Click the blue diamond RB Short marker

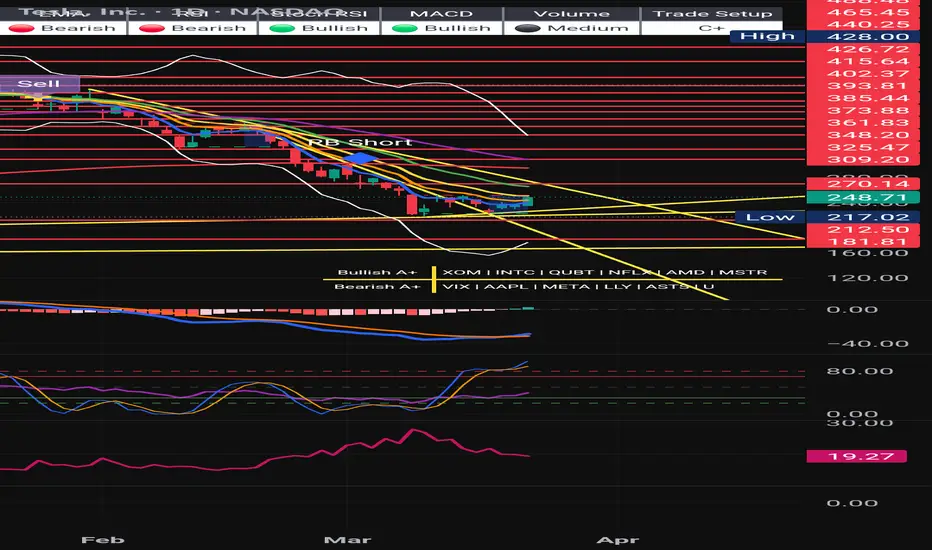click(361, 158)
